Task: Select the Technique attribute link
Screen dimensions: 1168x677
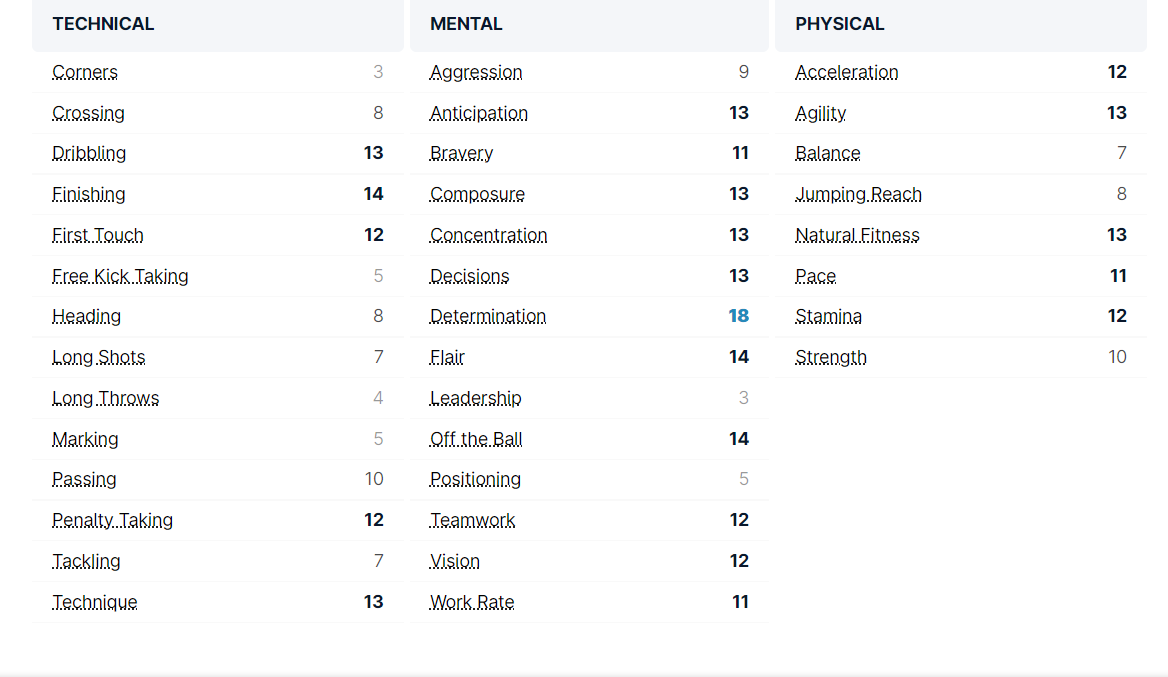Action: click(x=95, y=602)
